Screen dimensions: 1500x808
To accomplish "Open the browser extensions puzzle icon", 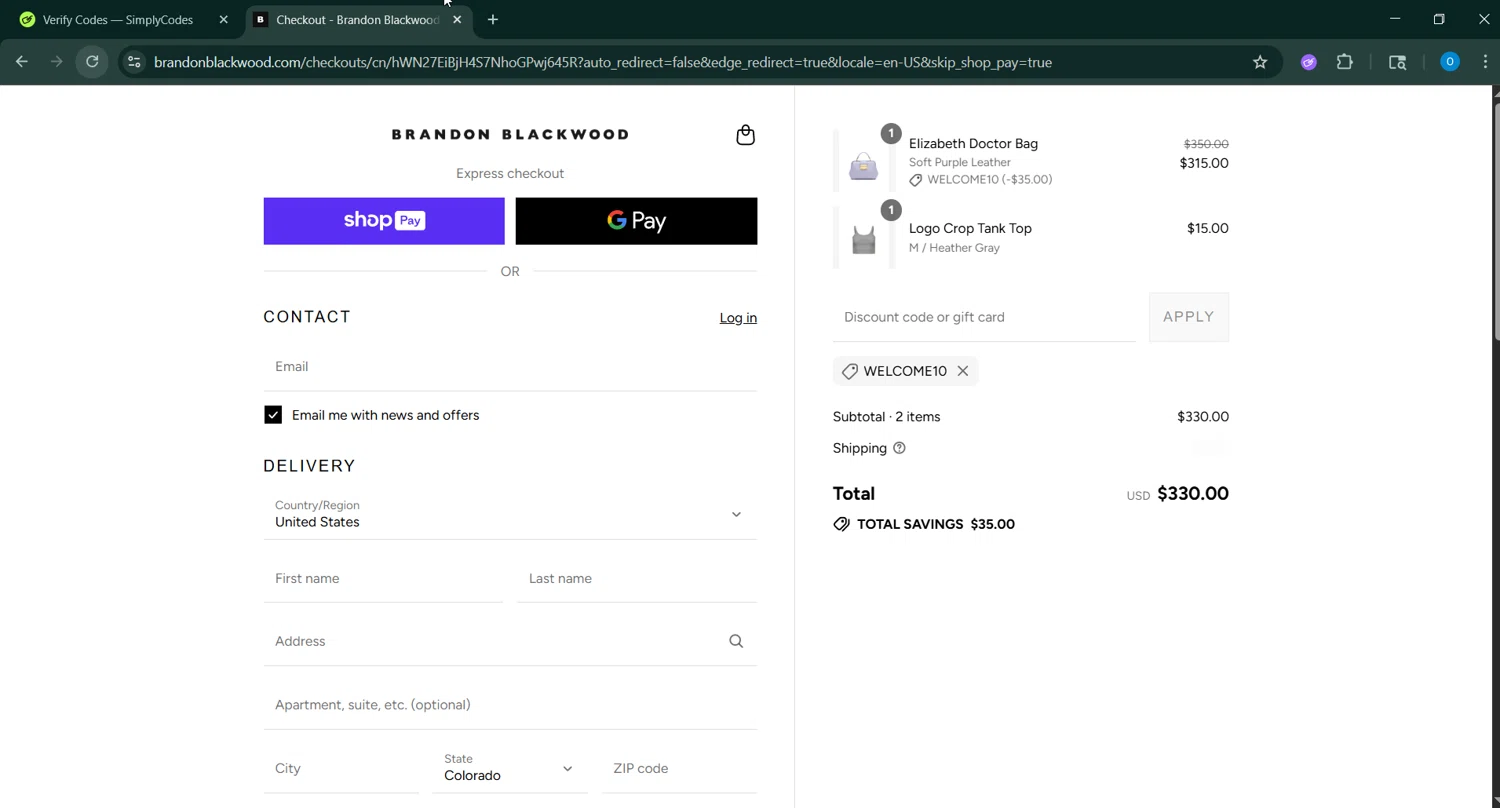I will coord(1345,62).
